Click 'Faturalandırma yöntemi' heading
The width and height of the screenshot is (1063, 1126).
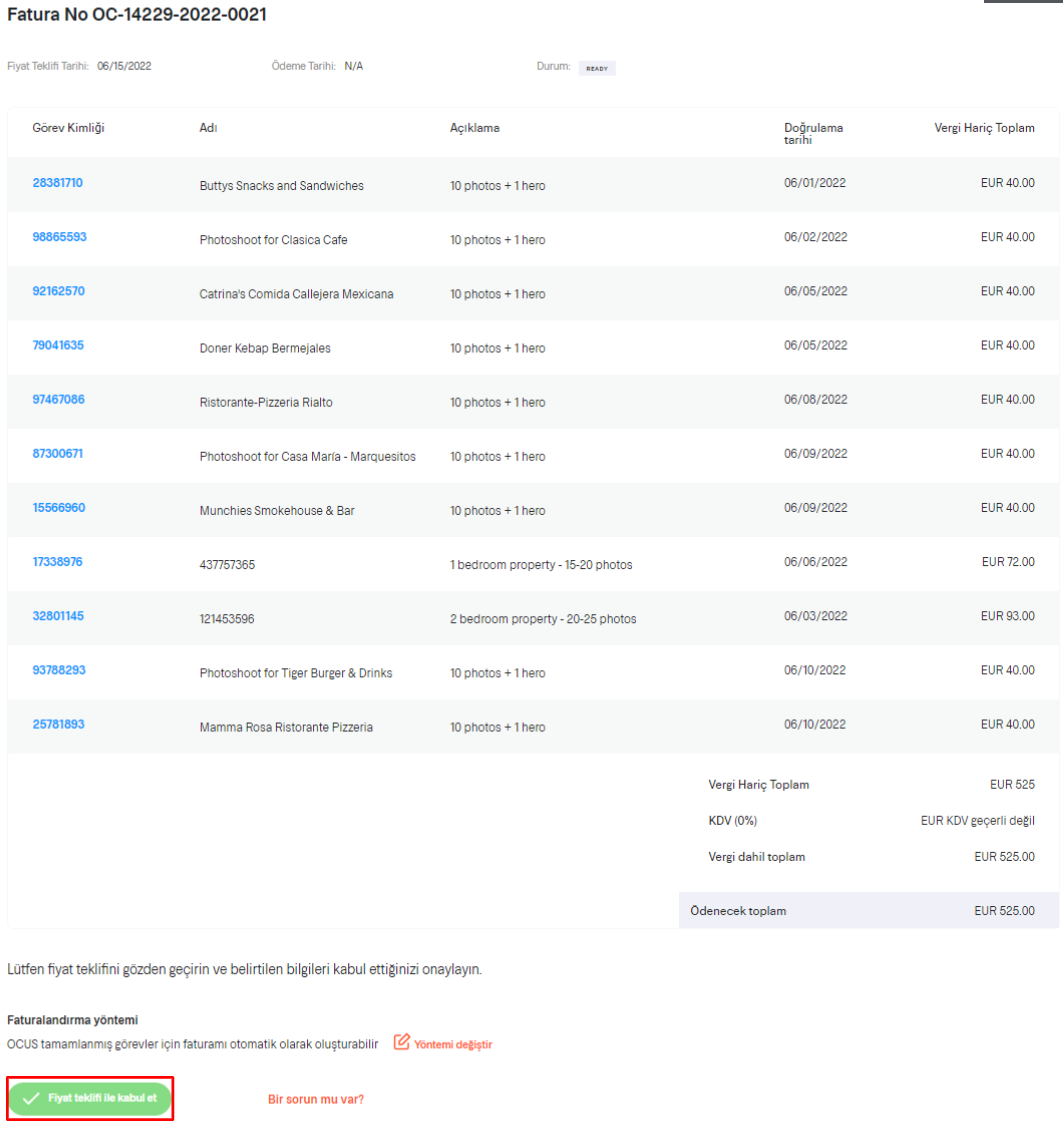[x=73, y=1020]
